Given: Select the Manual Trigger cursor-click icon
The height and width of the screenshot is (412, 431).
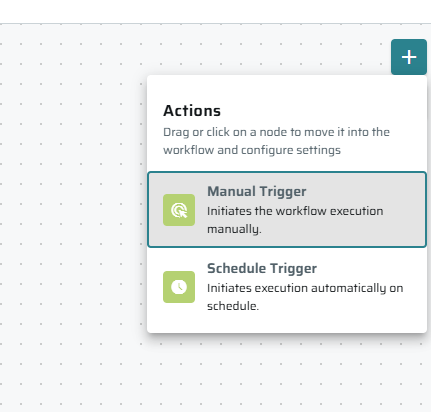Looking at the screenshot, I should [x=179, y=210].
